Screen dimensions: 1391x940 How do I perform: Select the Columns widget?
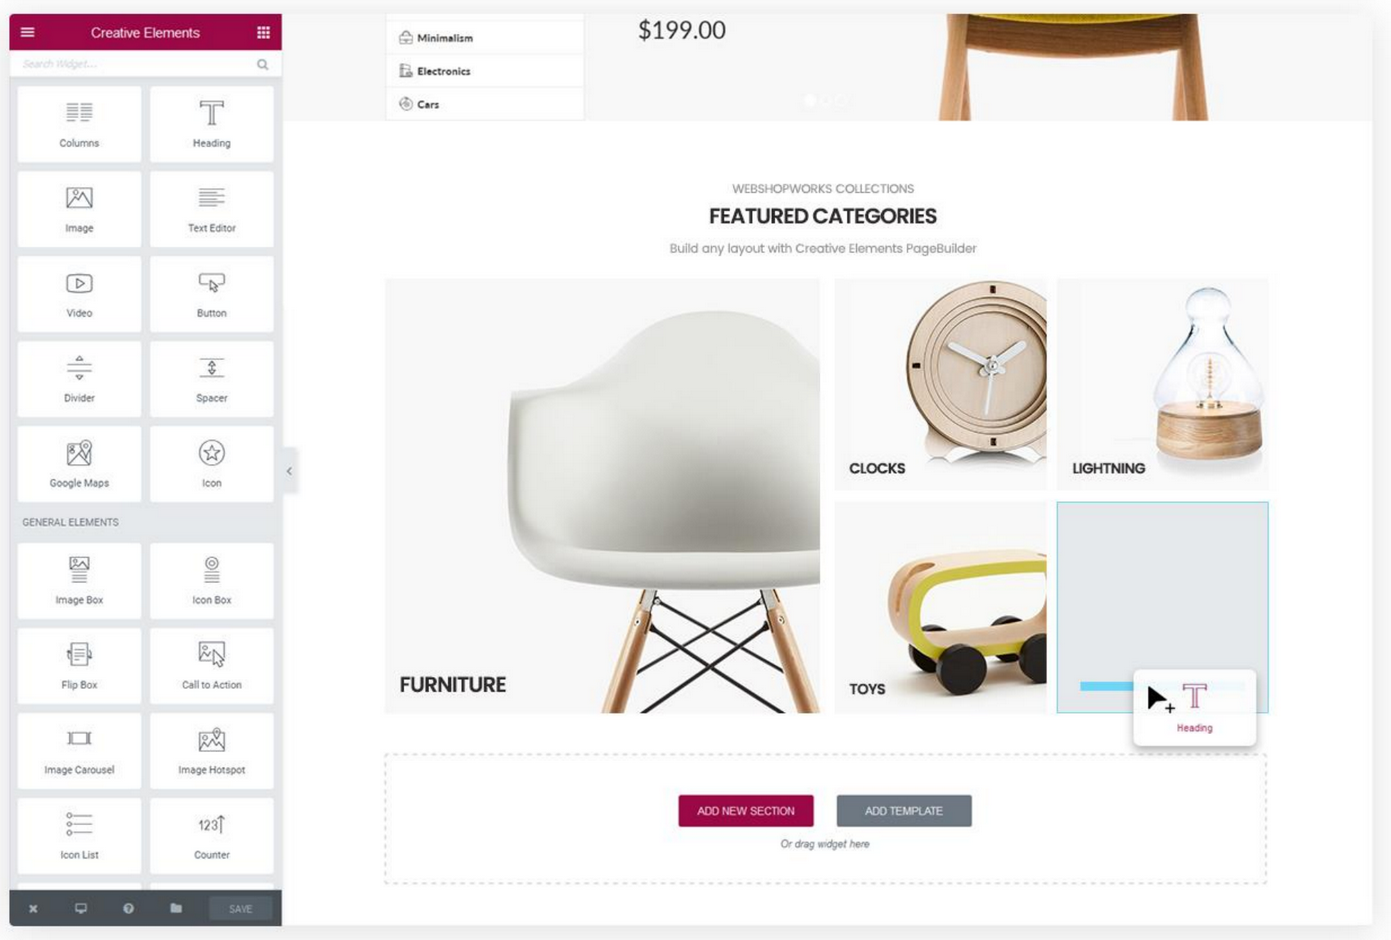pyautogui.click(x=79, y=124)
